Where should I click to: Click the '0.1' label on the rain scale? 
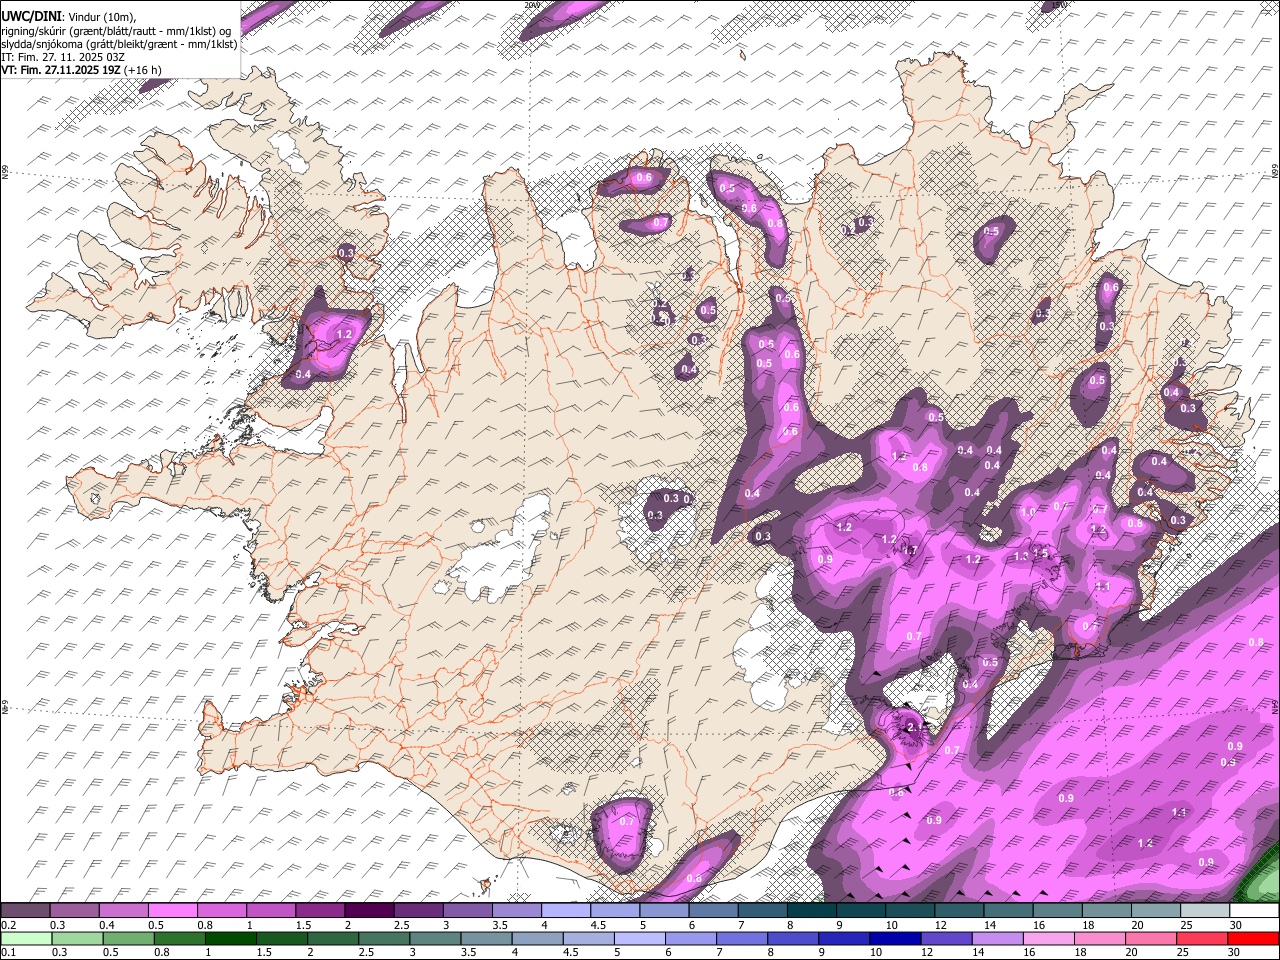pyautogui.click(x=8, y=952)
